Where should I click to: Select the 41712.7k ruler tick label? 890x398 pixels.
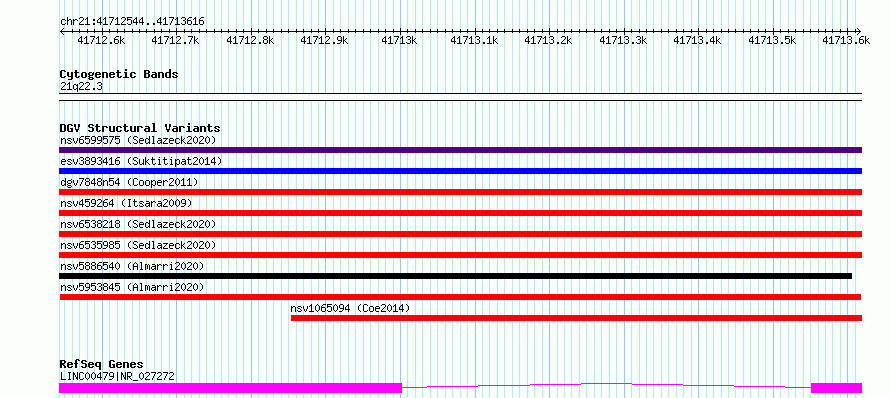point(175,40)
